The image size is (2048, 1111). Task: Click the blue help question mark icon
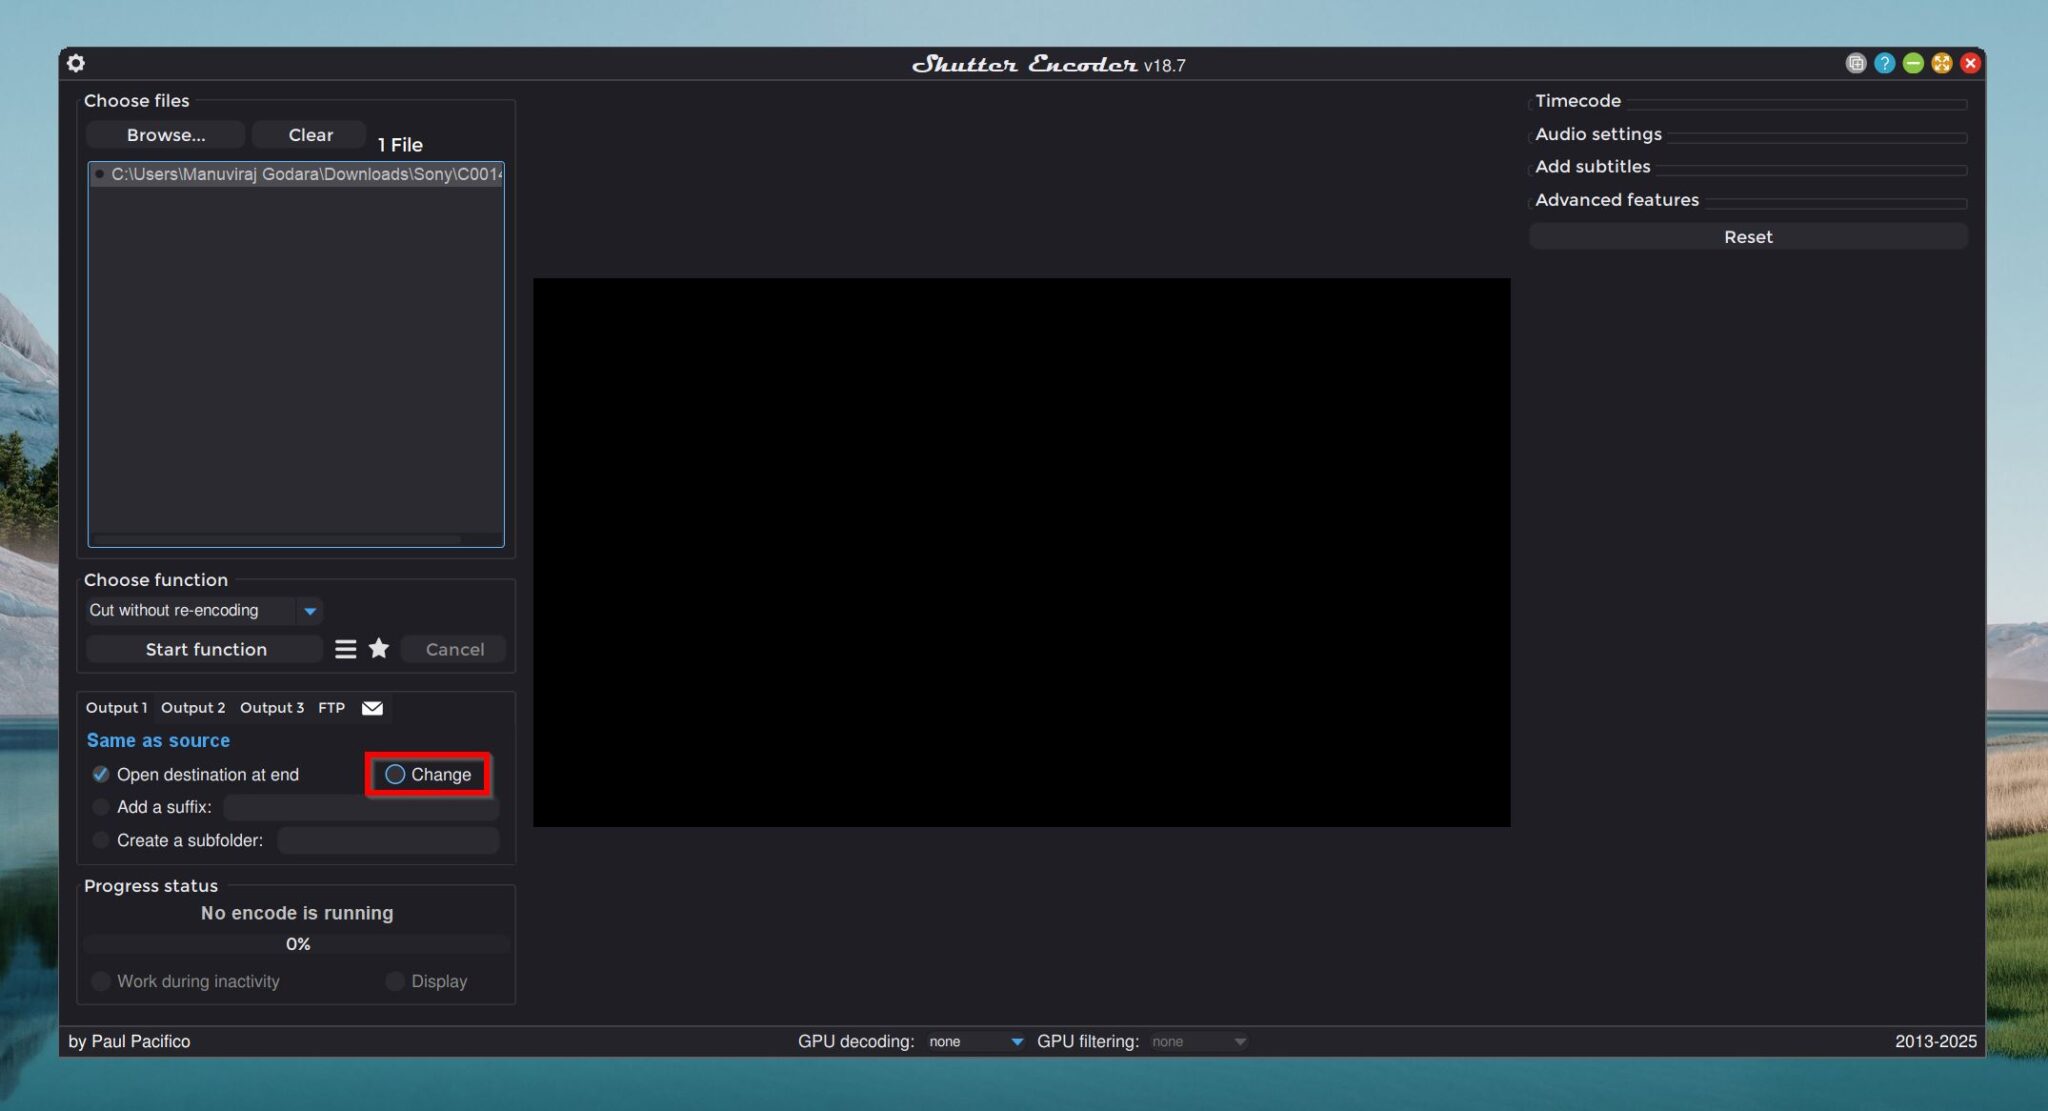click(x=1884, y=63)
